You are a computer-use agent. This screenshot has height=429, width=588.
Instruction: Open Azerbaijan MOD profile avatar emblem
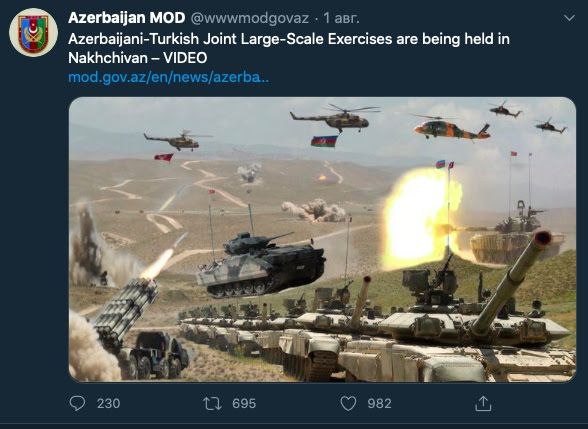pos(33,32)
